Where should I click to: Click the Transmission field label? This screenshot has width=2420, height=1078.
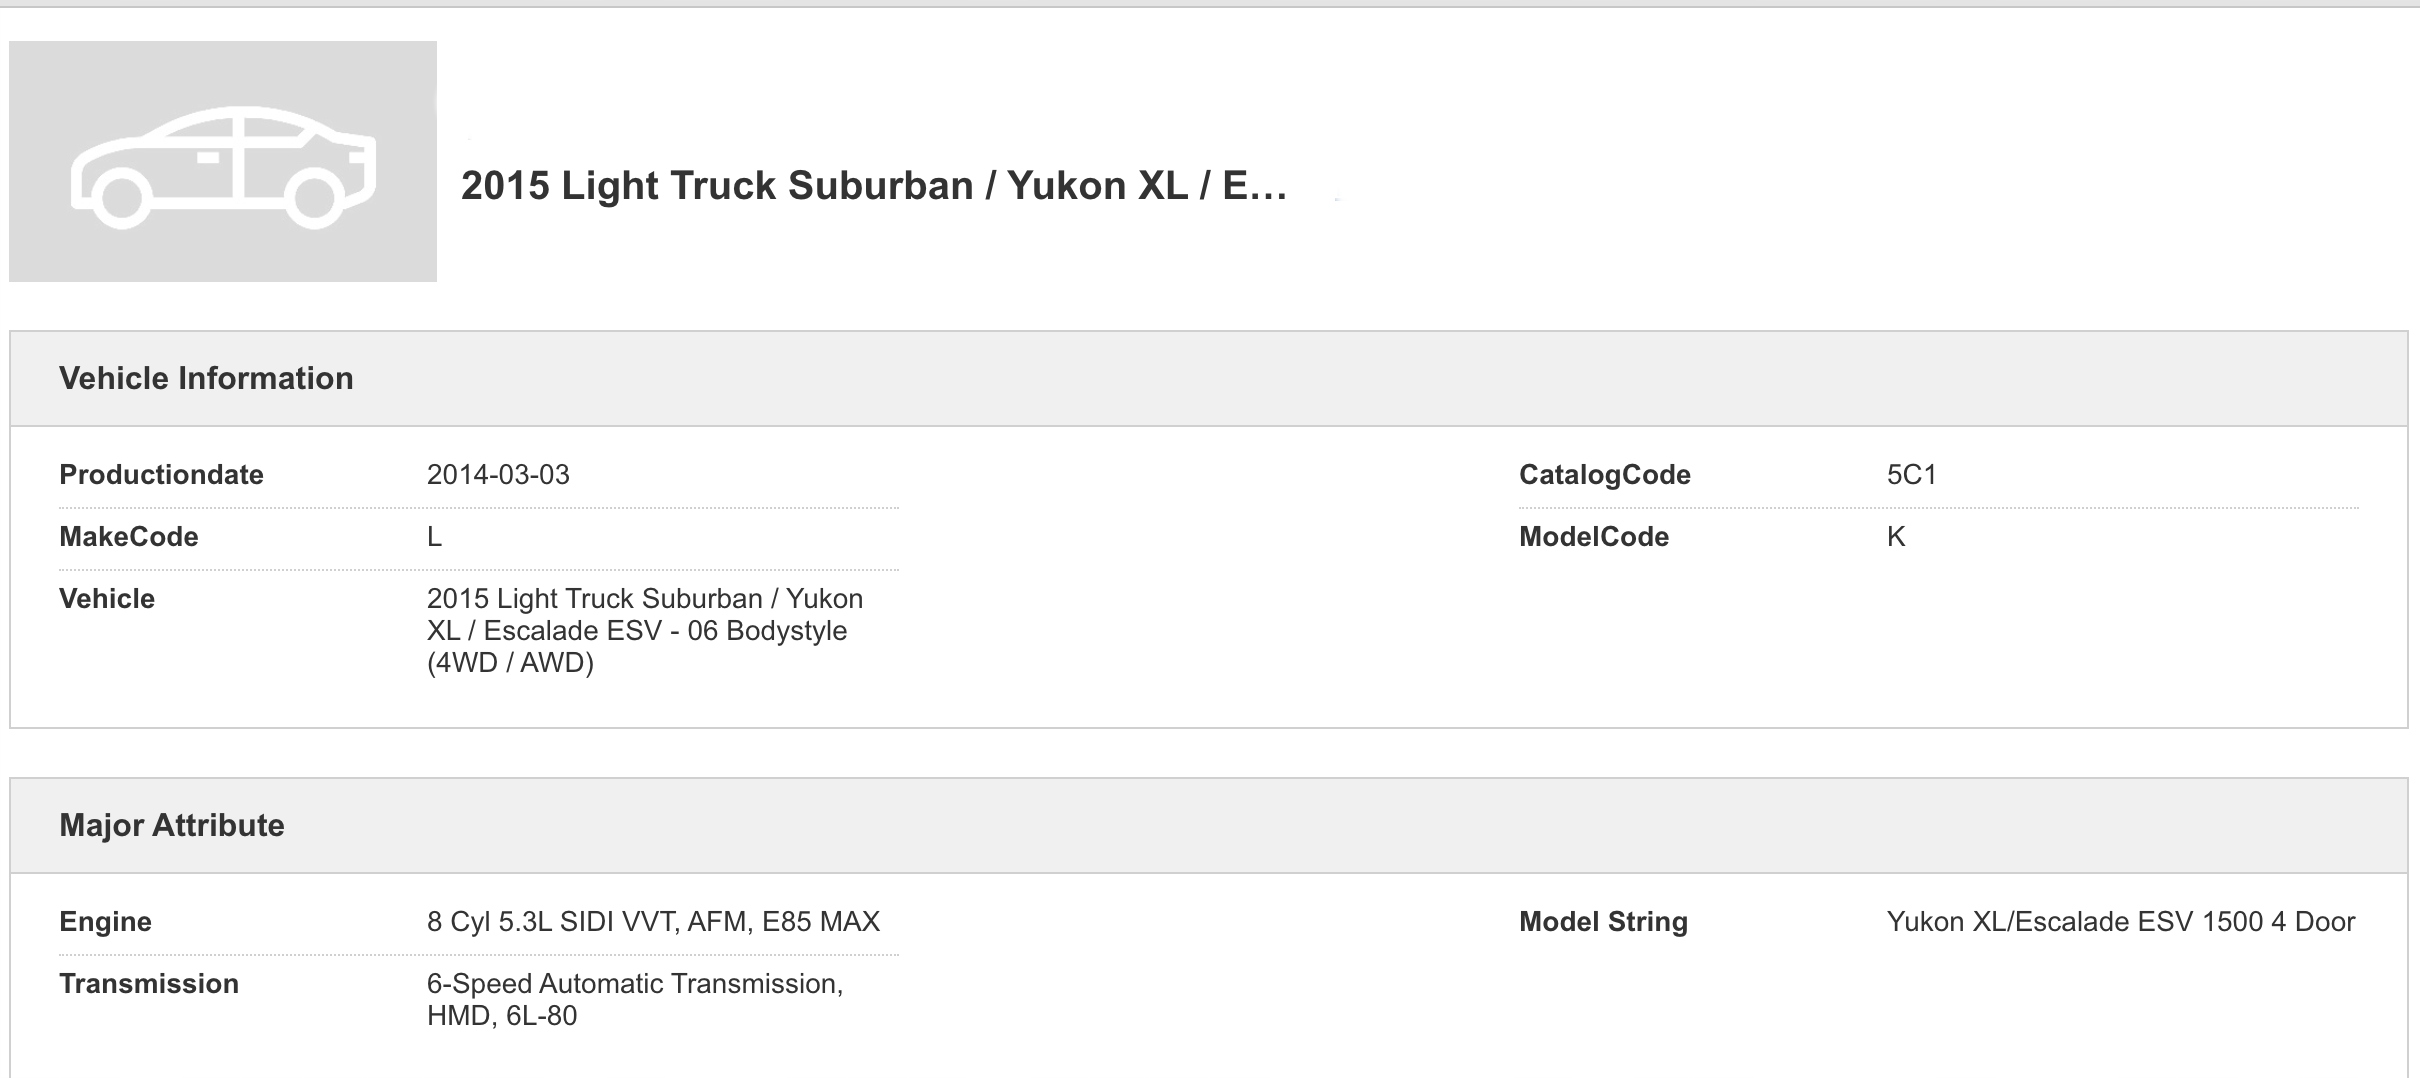[x=149, y=984]
